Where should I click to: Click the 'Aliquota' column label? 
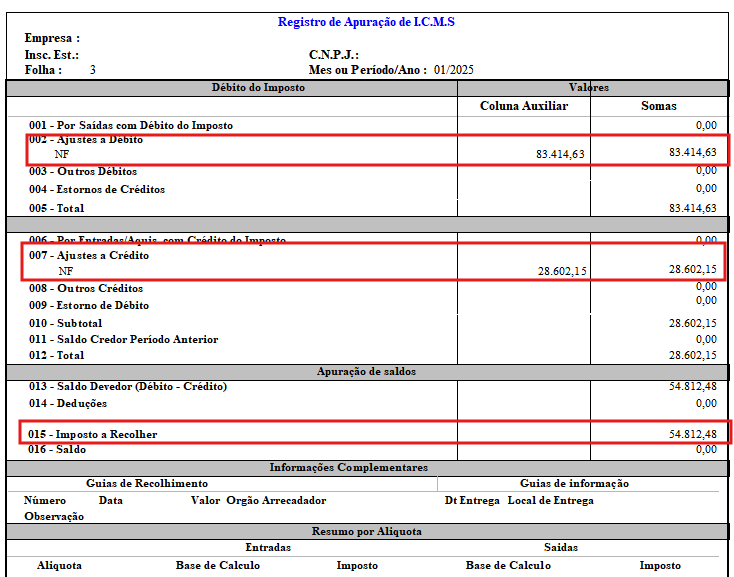(59, 565)
